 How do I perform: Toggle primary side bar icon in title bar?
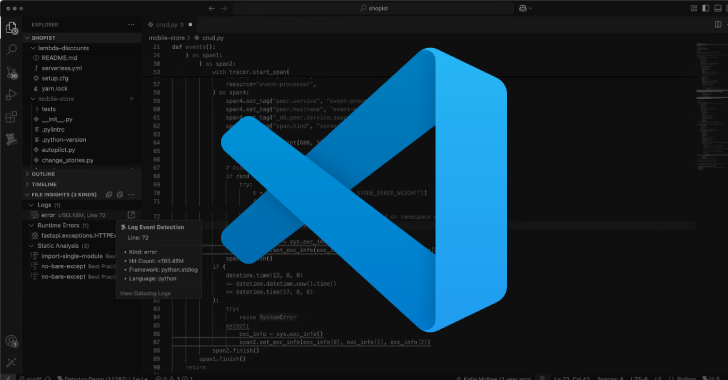tap(706, 8)
